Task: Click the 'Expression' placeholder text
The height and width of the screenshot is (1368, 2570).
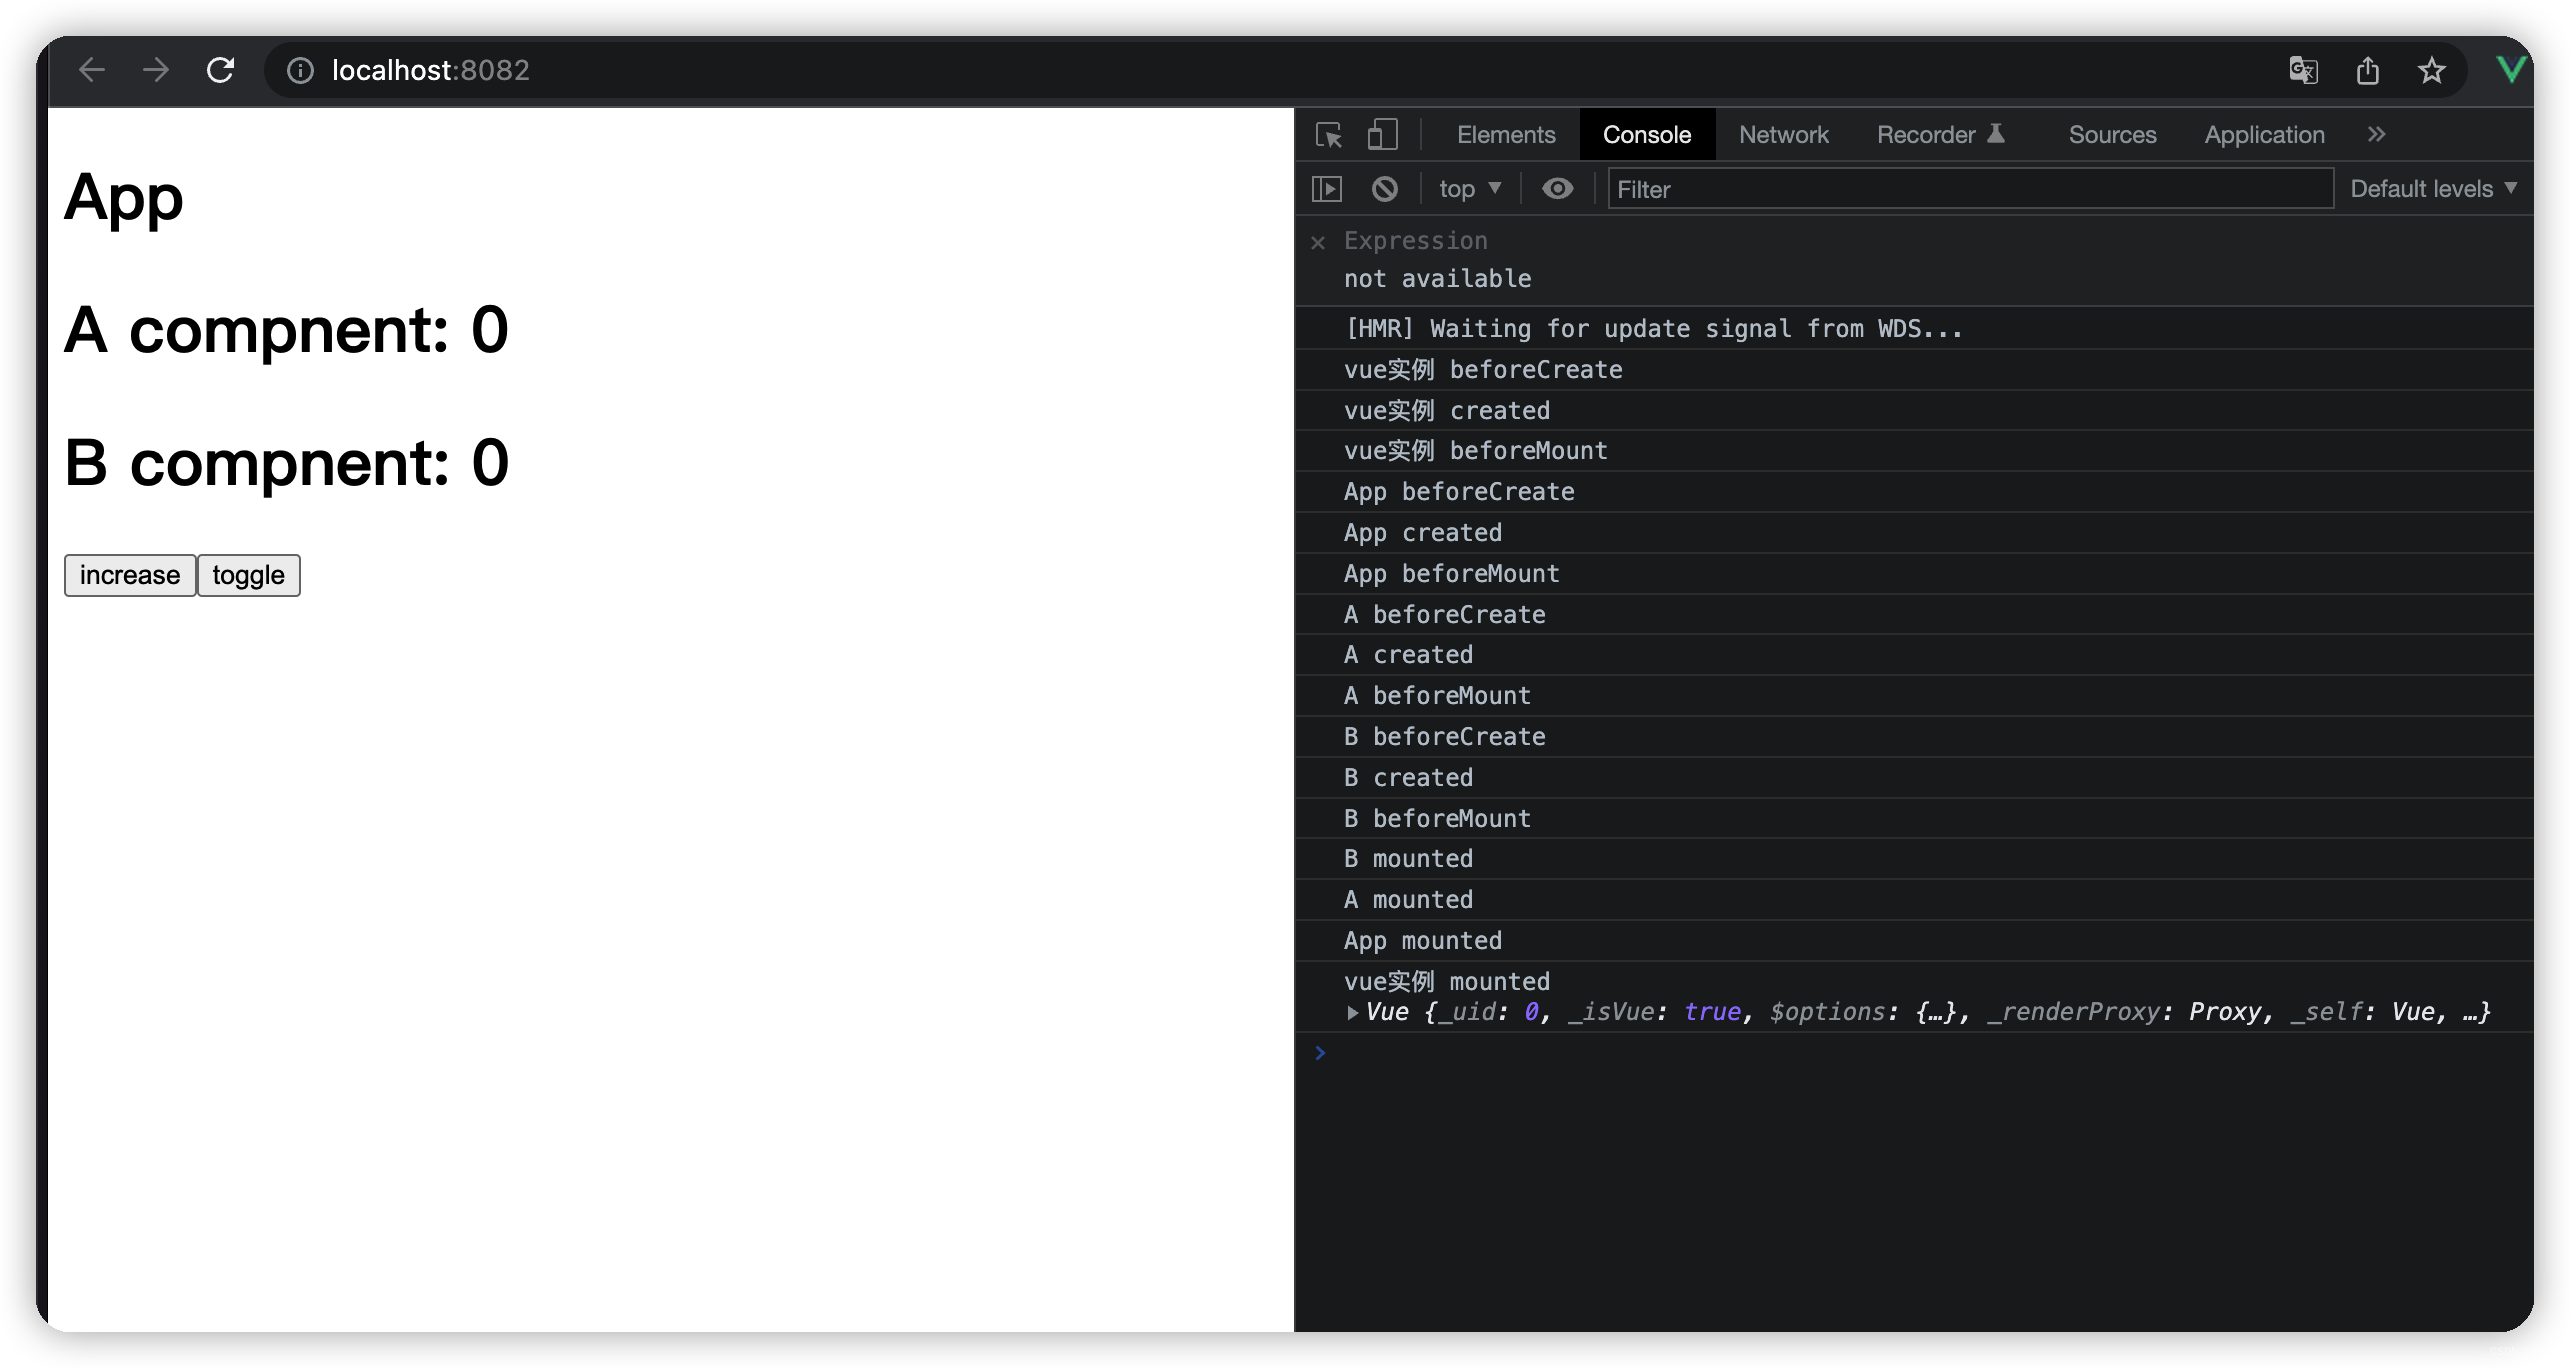Action: pyautogui.click(x=1415, y=241)
